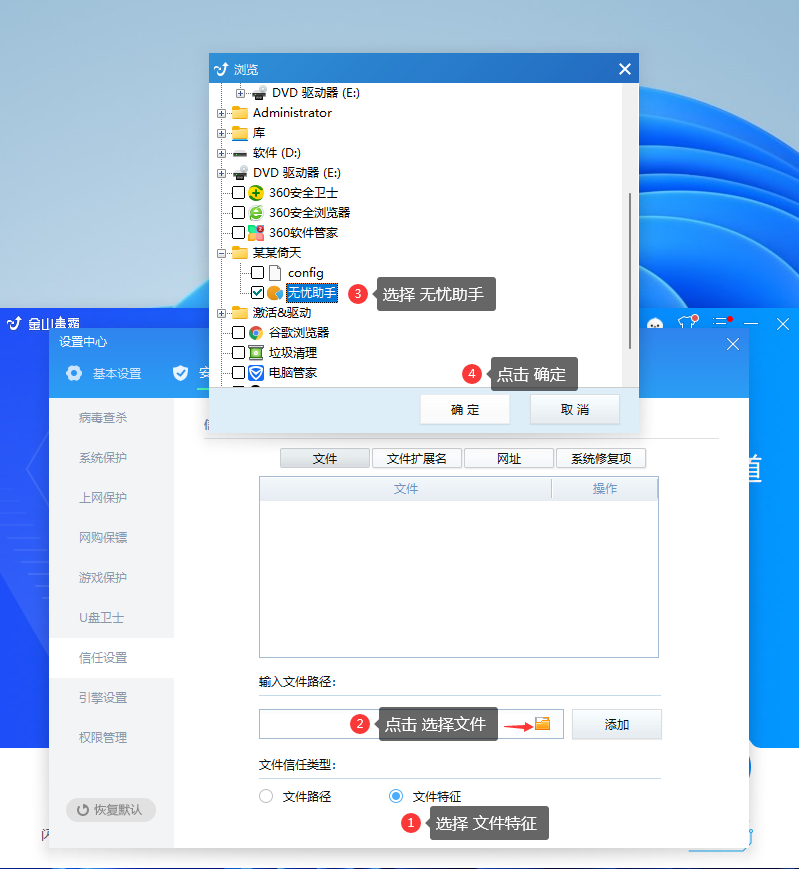Check the 电脑管家 checkbox

click(x=238, y=372)
